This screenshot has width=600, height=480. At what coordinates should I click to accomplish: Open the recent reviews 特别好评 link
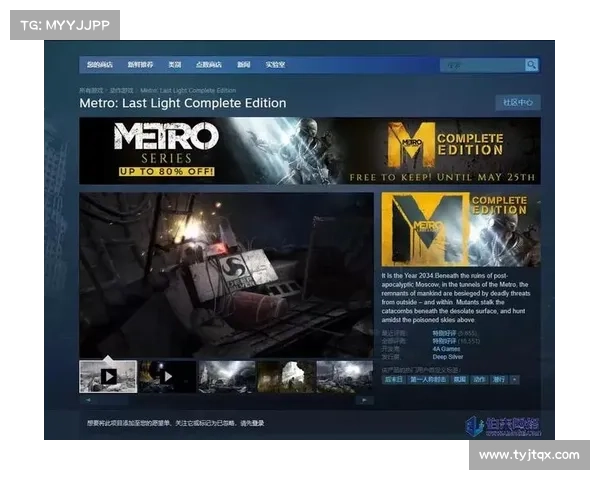[445, 333]
